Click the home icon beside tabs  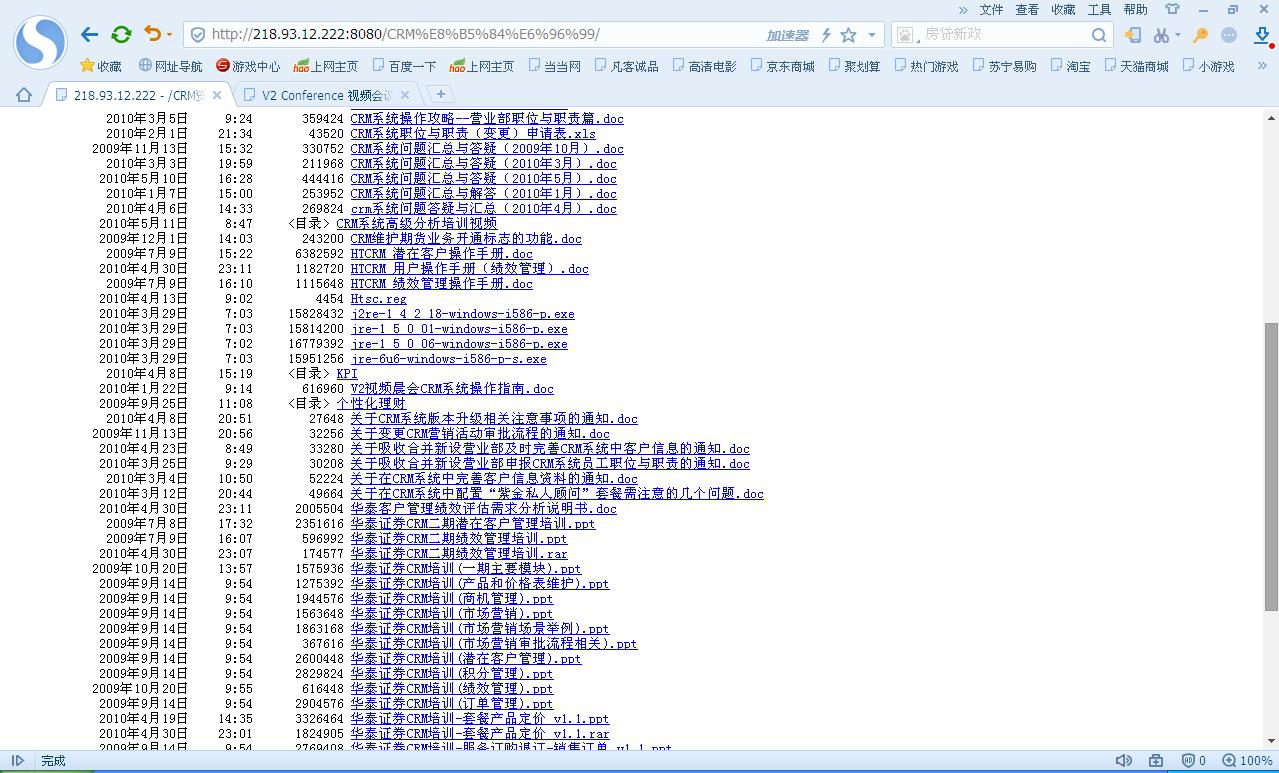24,95
